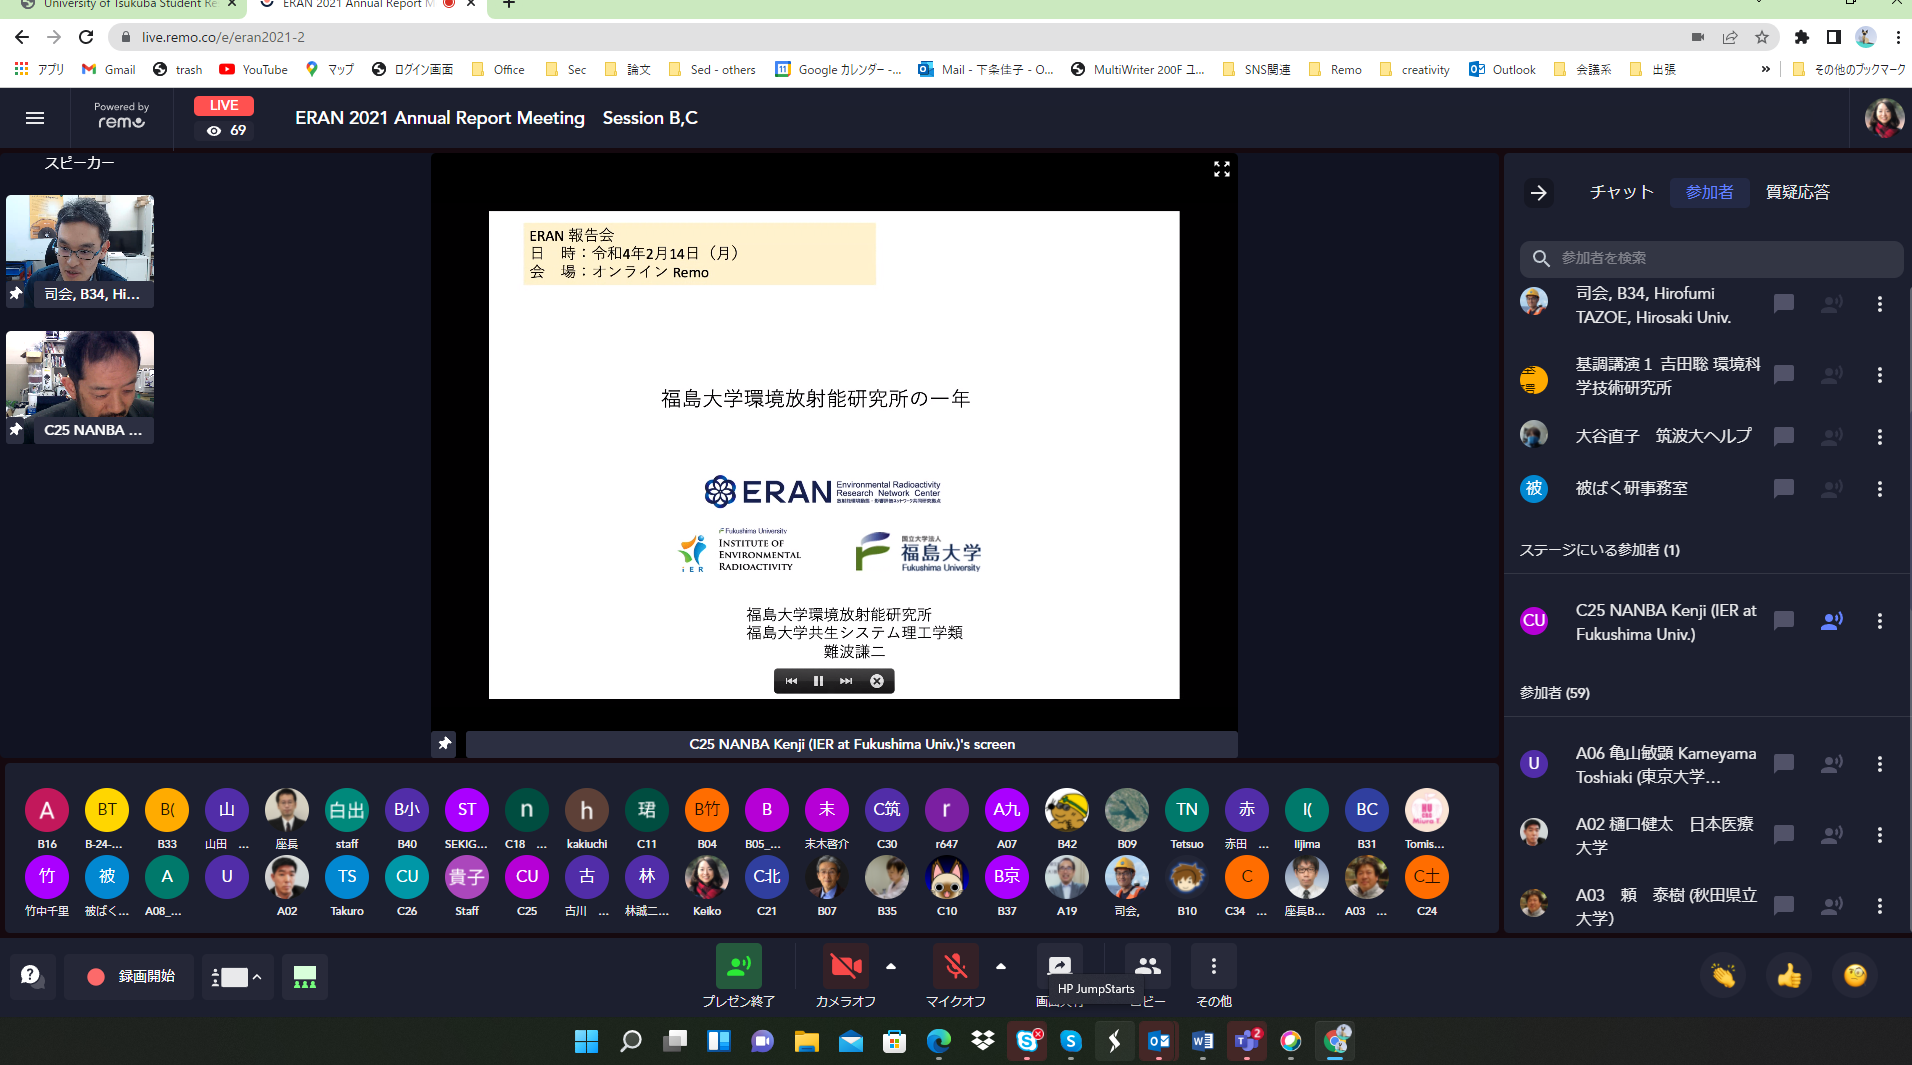Open the lobby people icon in toolbar
The height and width of the screenshot is (1065, 1912).
[x=1148, y=966]
